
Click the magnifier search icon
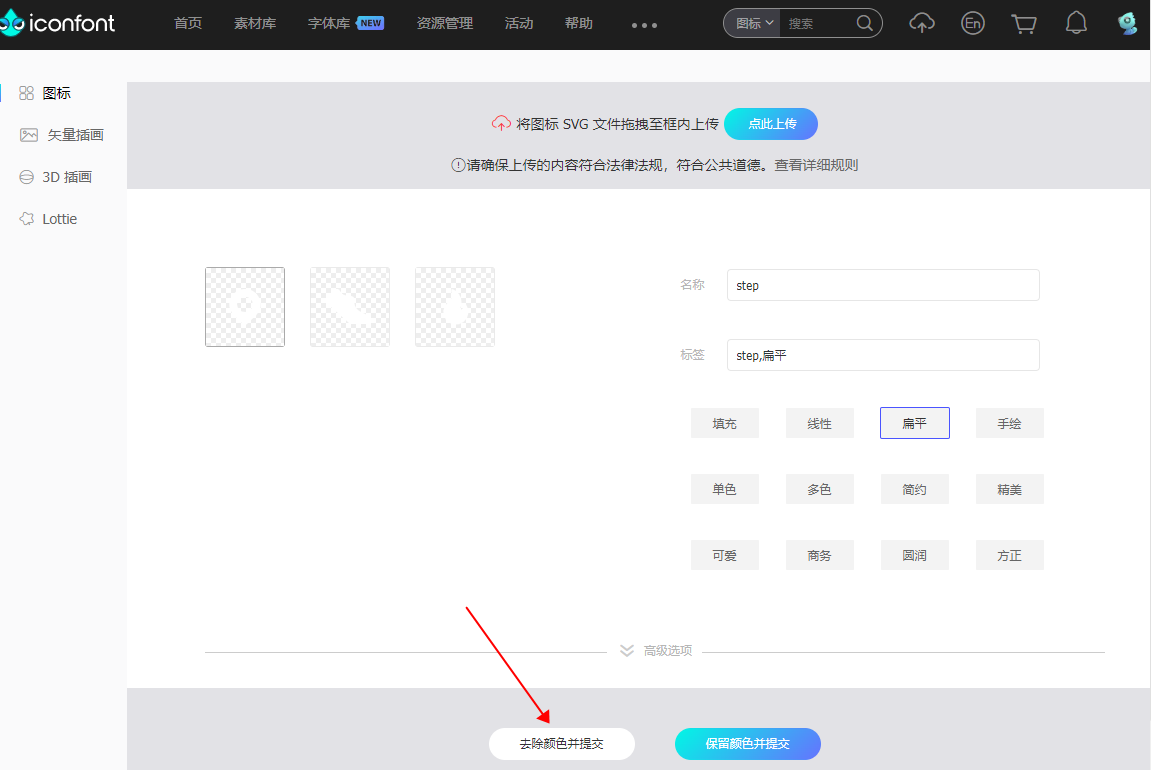865,23
